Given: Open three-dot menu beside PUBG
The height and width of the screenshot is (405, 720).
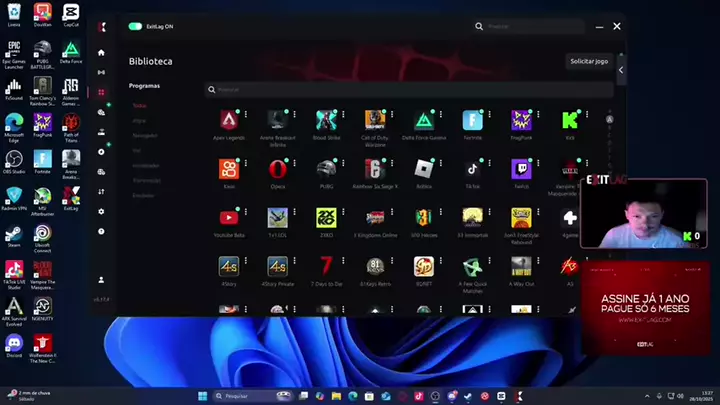Looking at the screenshot, I should [343, 163].
